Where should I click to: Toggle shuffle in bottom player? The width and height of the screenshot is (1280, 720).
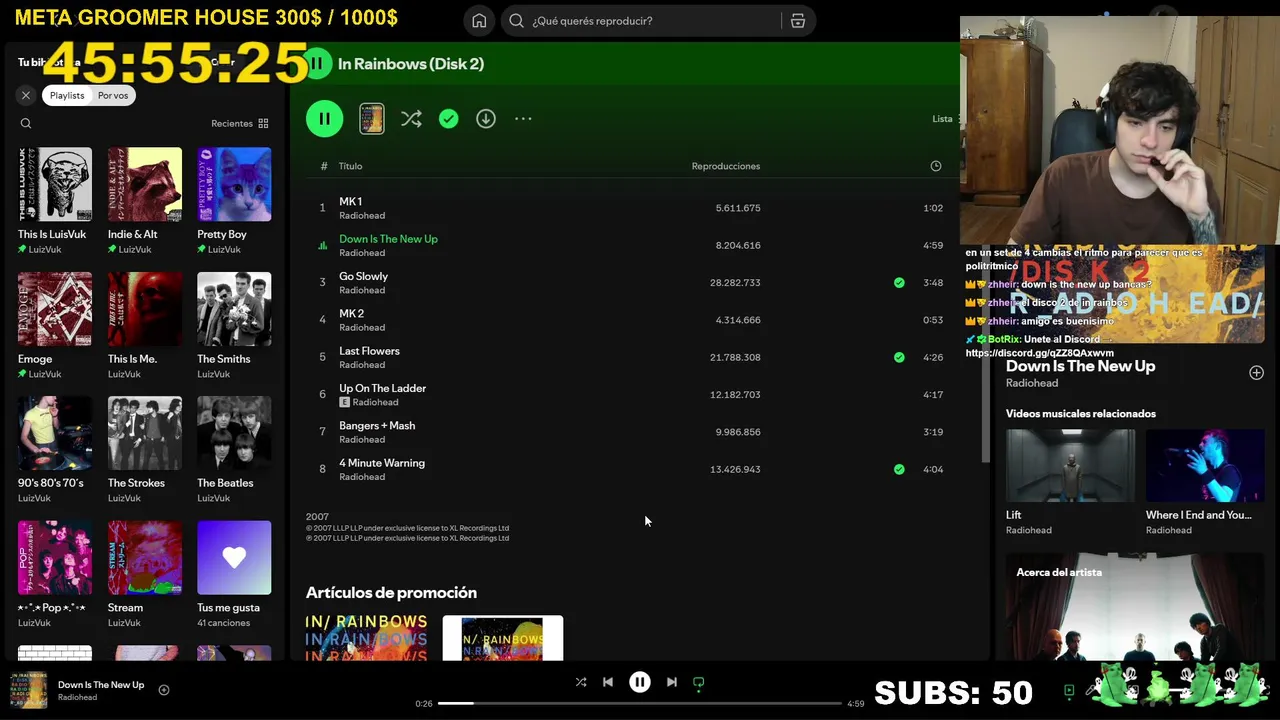[x=581, y=682]
